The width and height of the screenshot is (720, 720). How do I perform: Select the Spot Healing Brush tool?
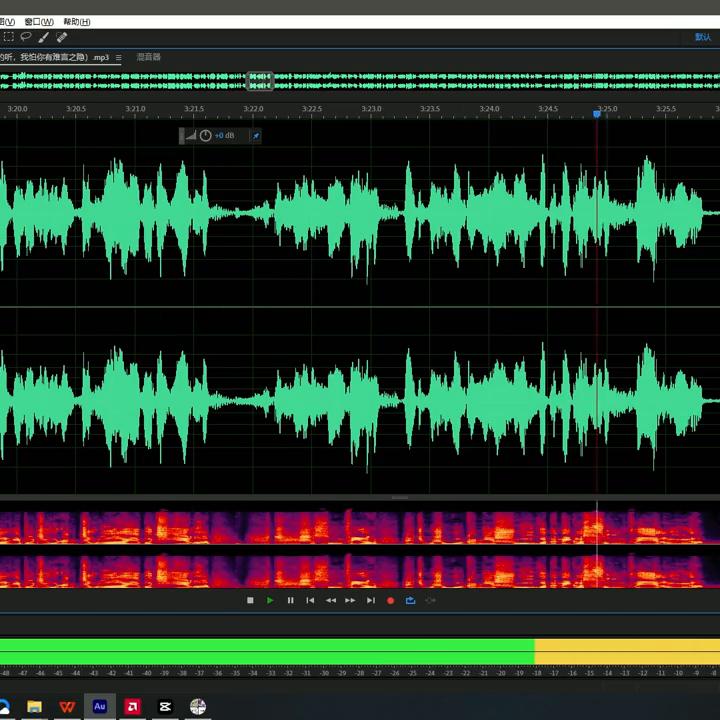click(x=61, y=37)
